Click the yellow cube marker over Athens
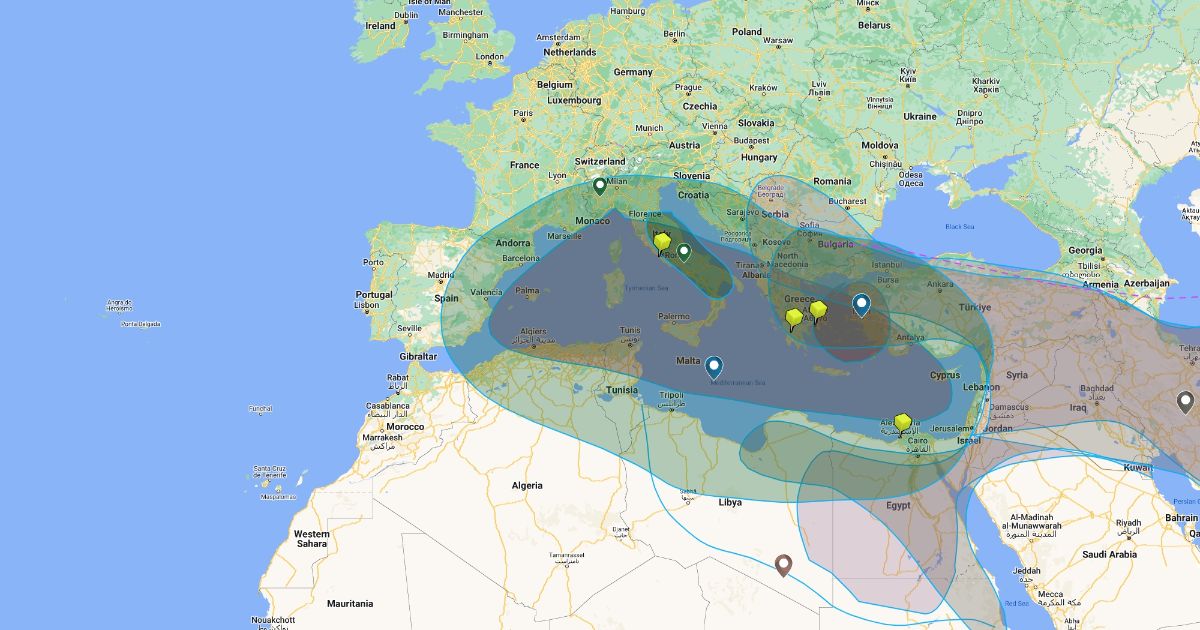Image resolution: width=1200 pixels, height=630 pixels. pyautogui.click(x=818, y=312)
